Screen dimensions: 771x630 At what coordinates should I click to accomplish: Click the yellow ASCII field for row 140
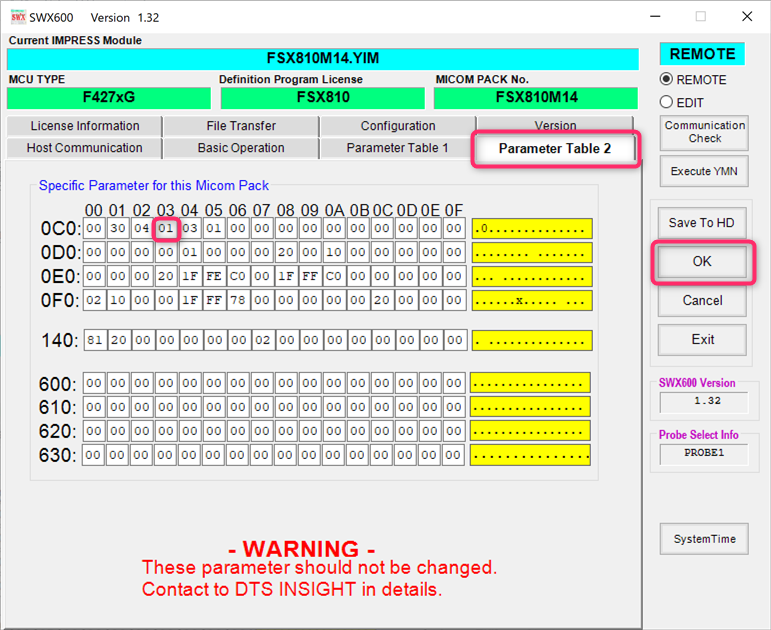[x=532, y=340]
